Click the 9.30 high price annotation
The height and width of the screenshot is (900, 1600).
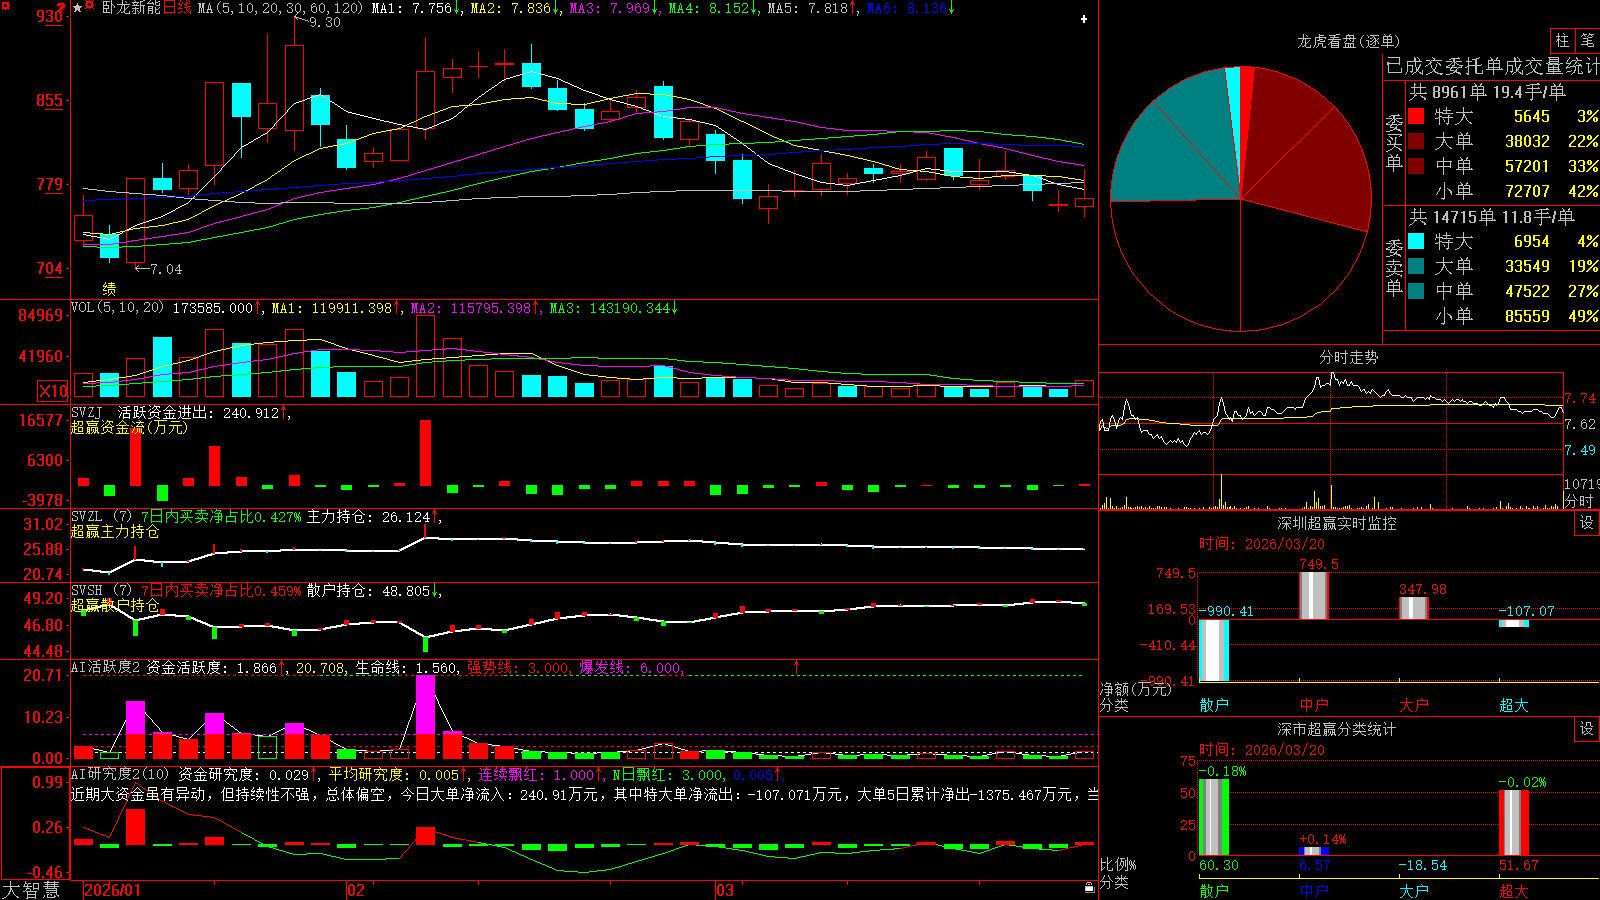(324, 22)
